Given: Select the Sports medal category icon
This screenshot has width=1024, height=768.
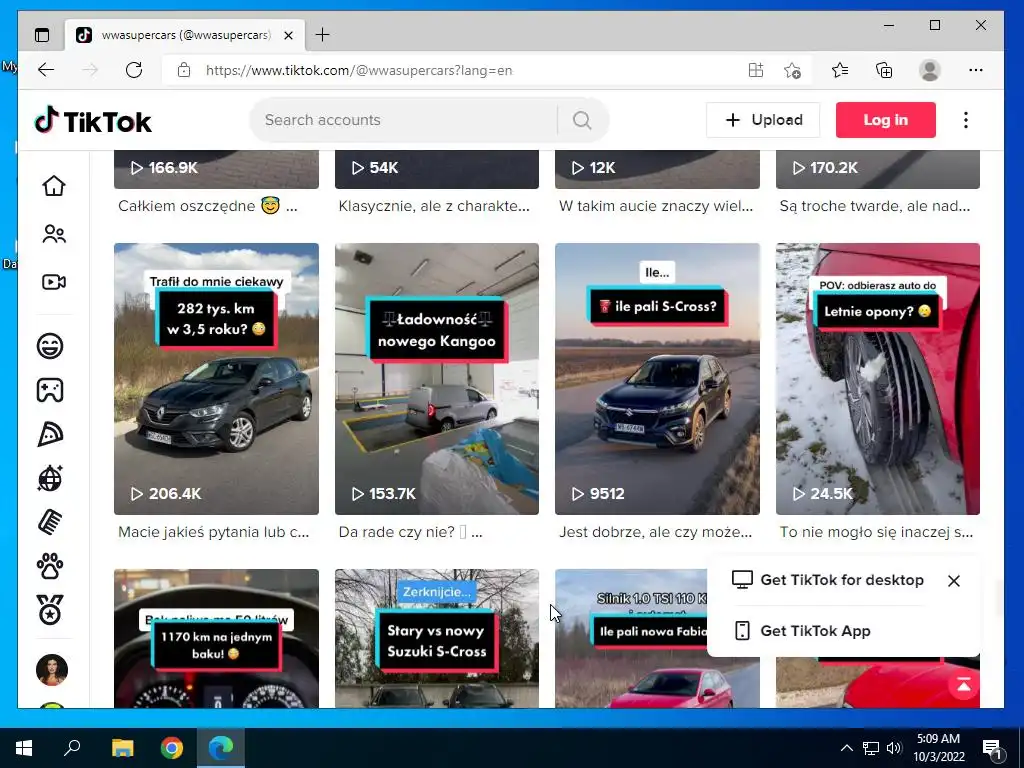Looking at the screenshot, I should (50, 610).
